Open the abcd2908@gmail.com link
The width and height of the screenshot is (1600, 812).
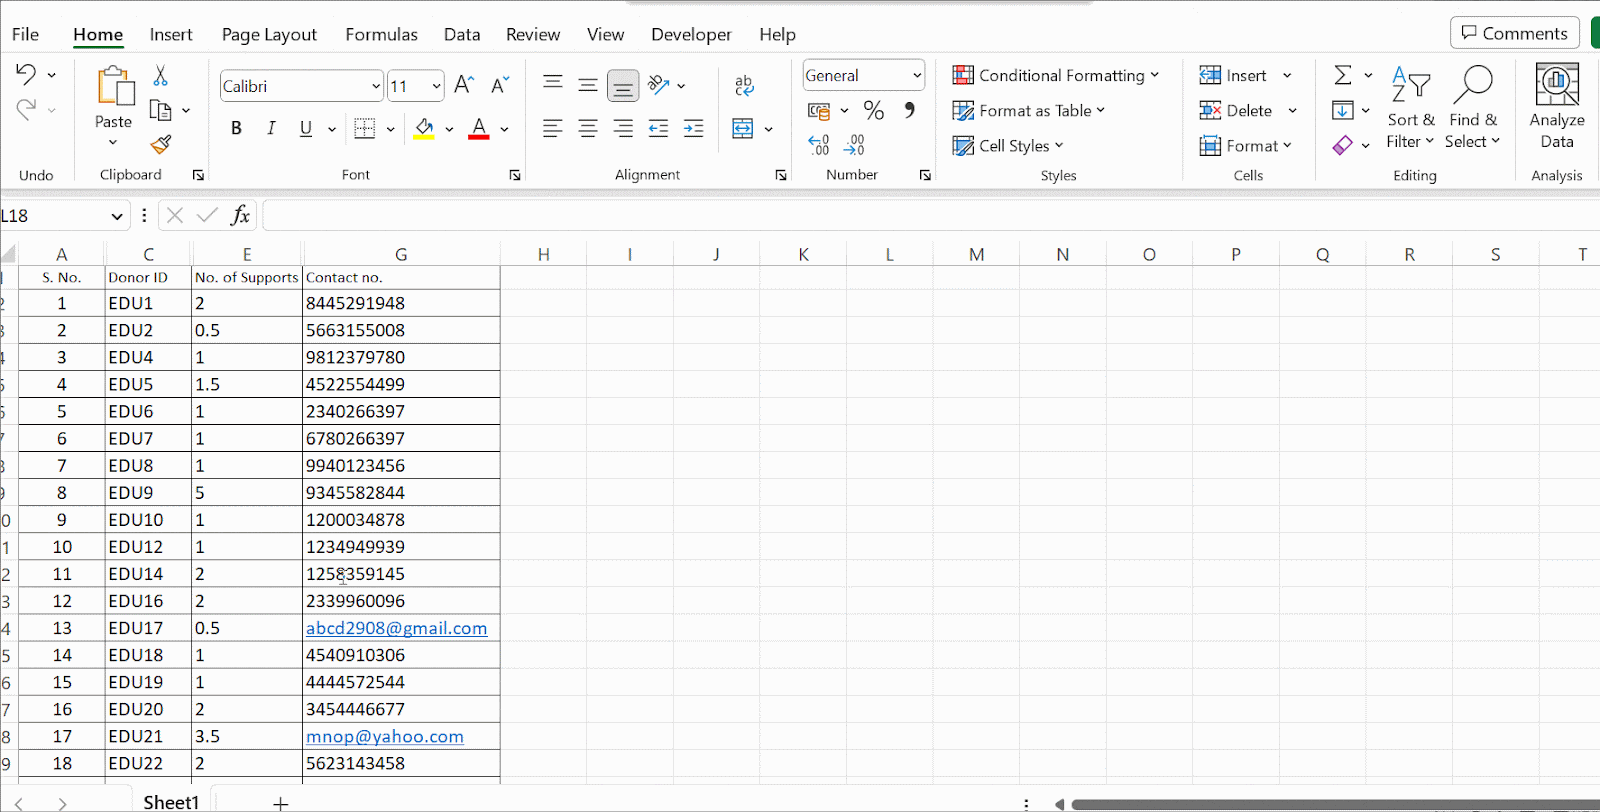pyautogui.click(x=396, y=628)
